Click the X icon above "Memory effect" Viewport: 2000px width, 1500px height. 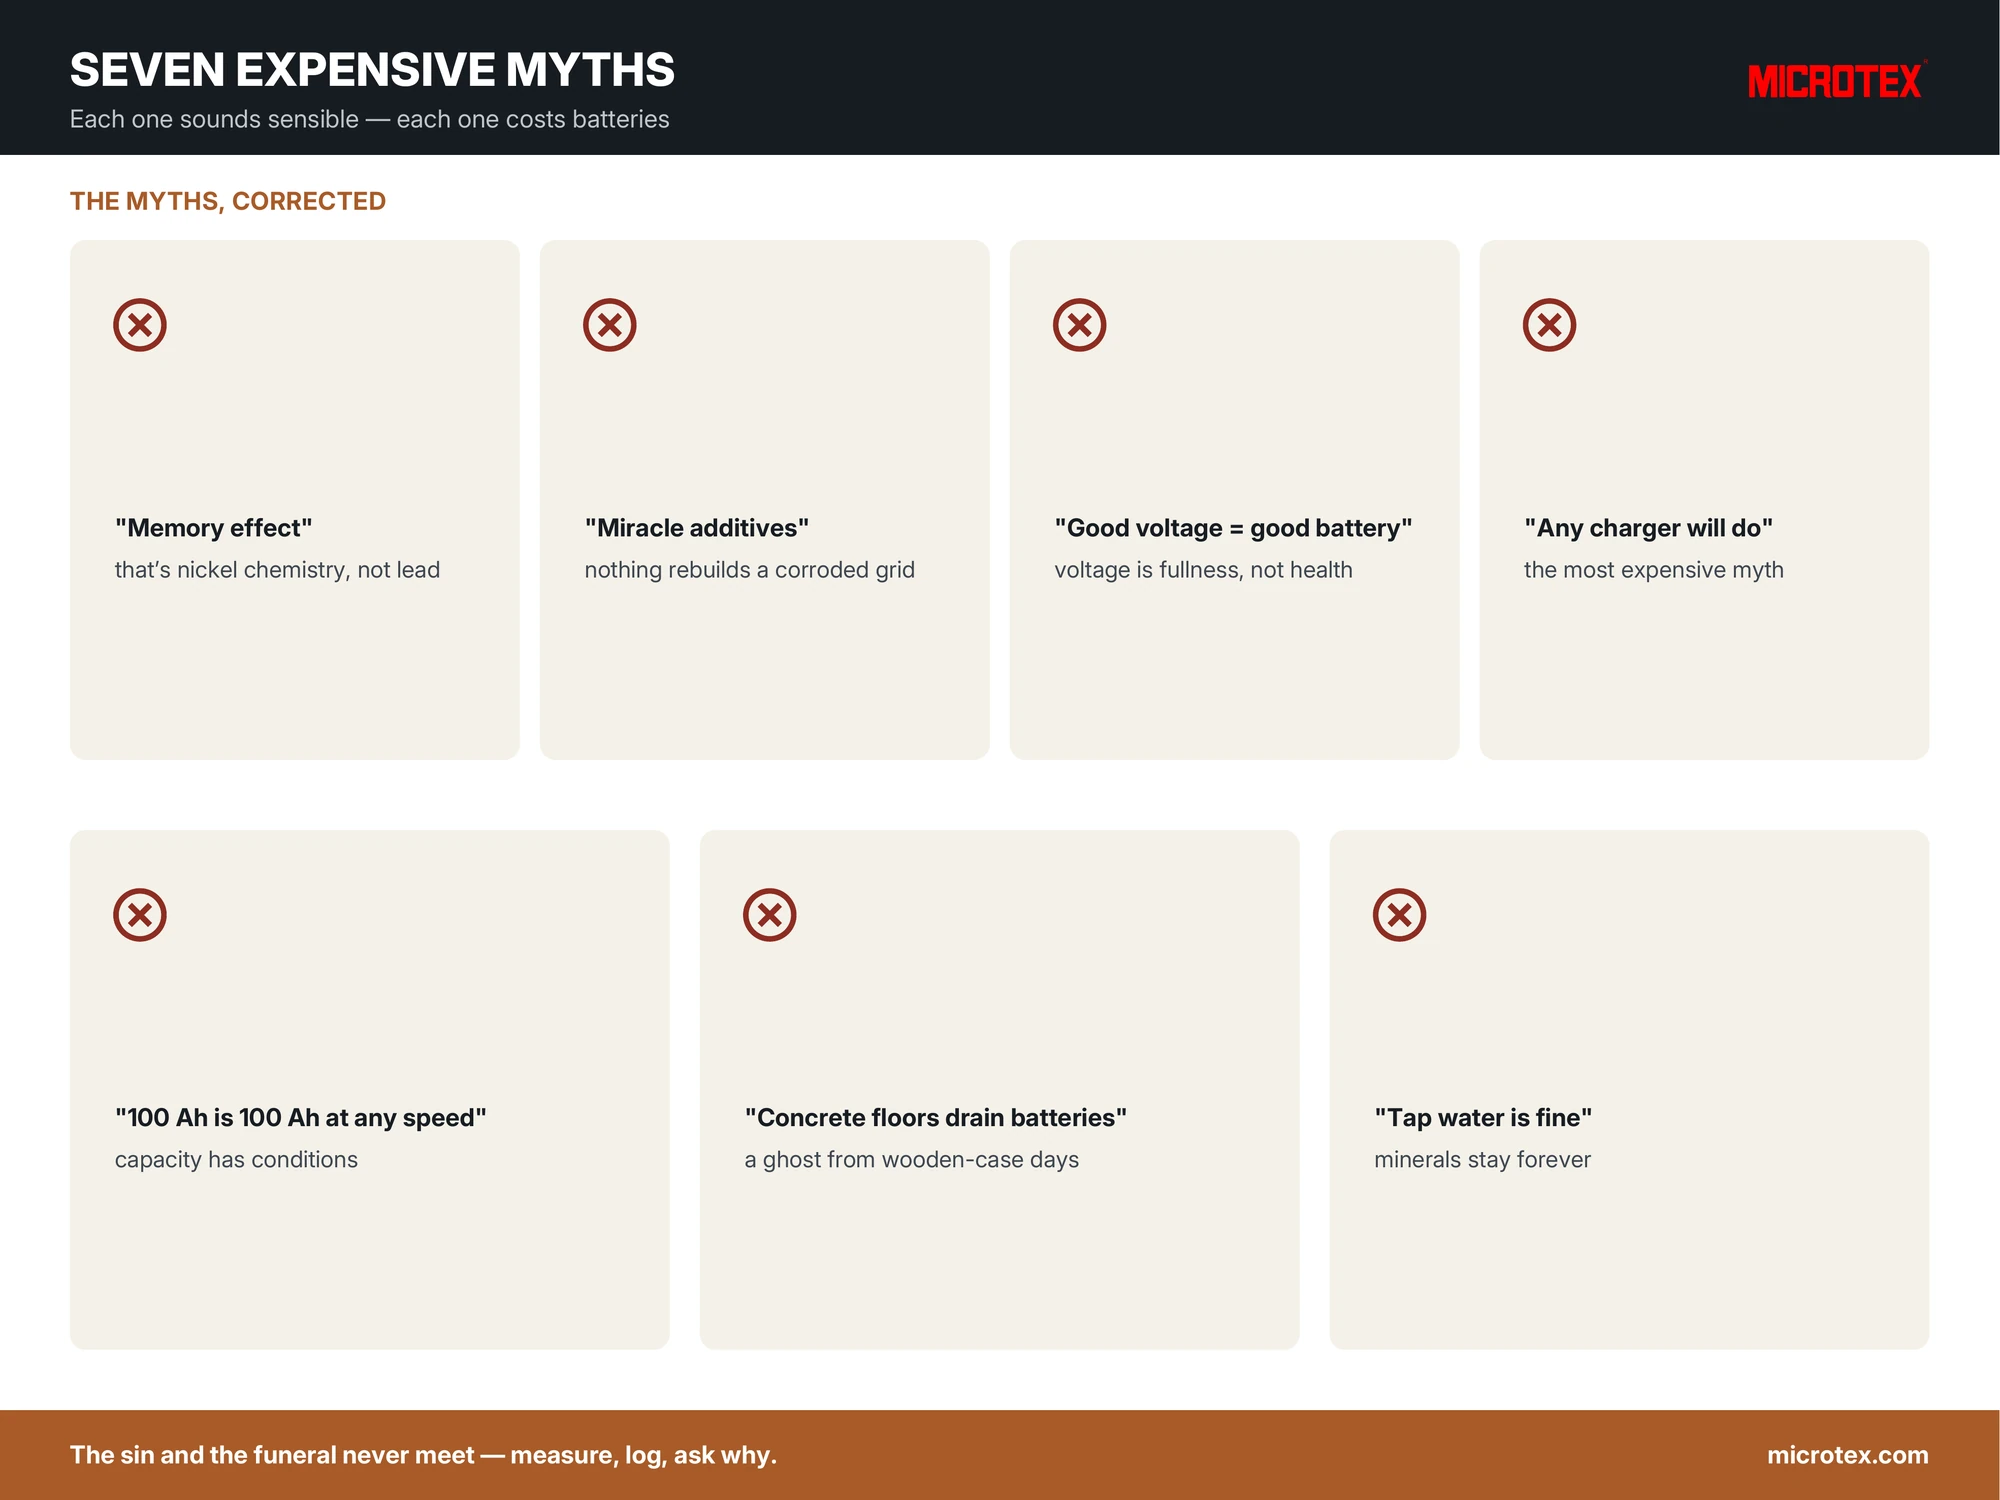click(140, 325)
